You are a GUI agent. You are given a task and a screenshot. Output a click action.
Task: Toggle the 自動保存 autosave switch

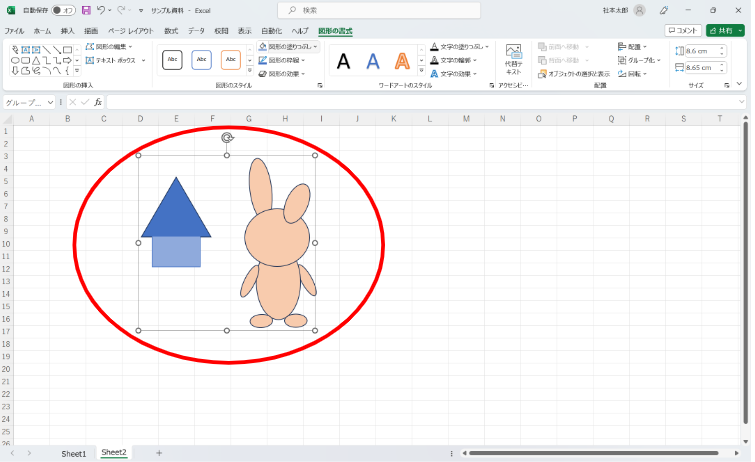tap(63, 10)
